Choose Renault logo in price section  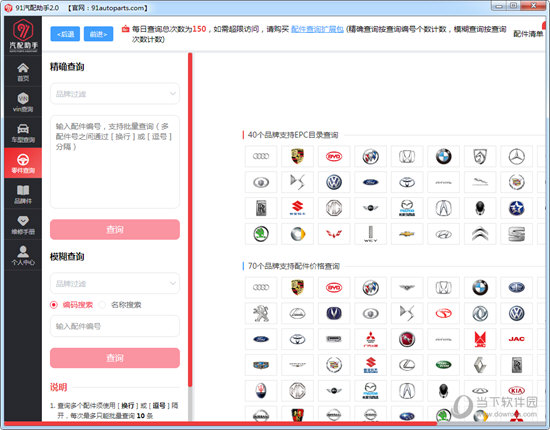tap(480, 365)
